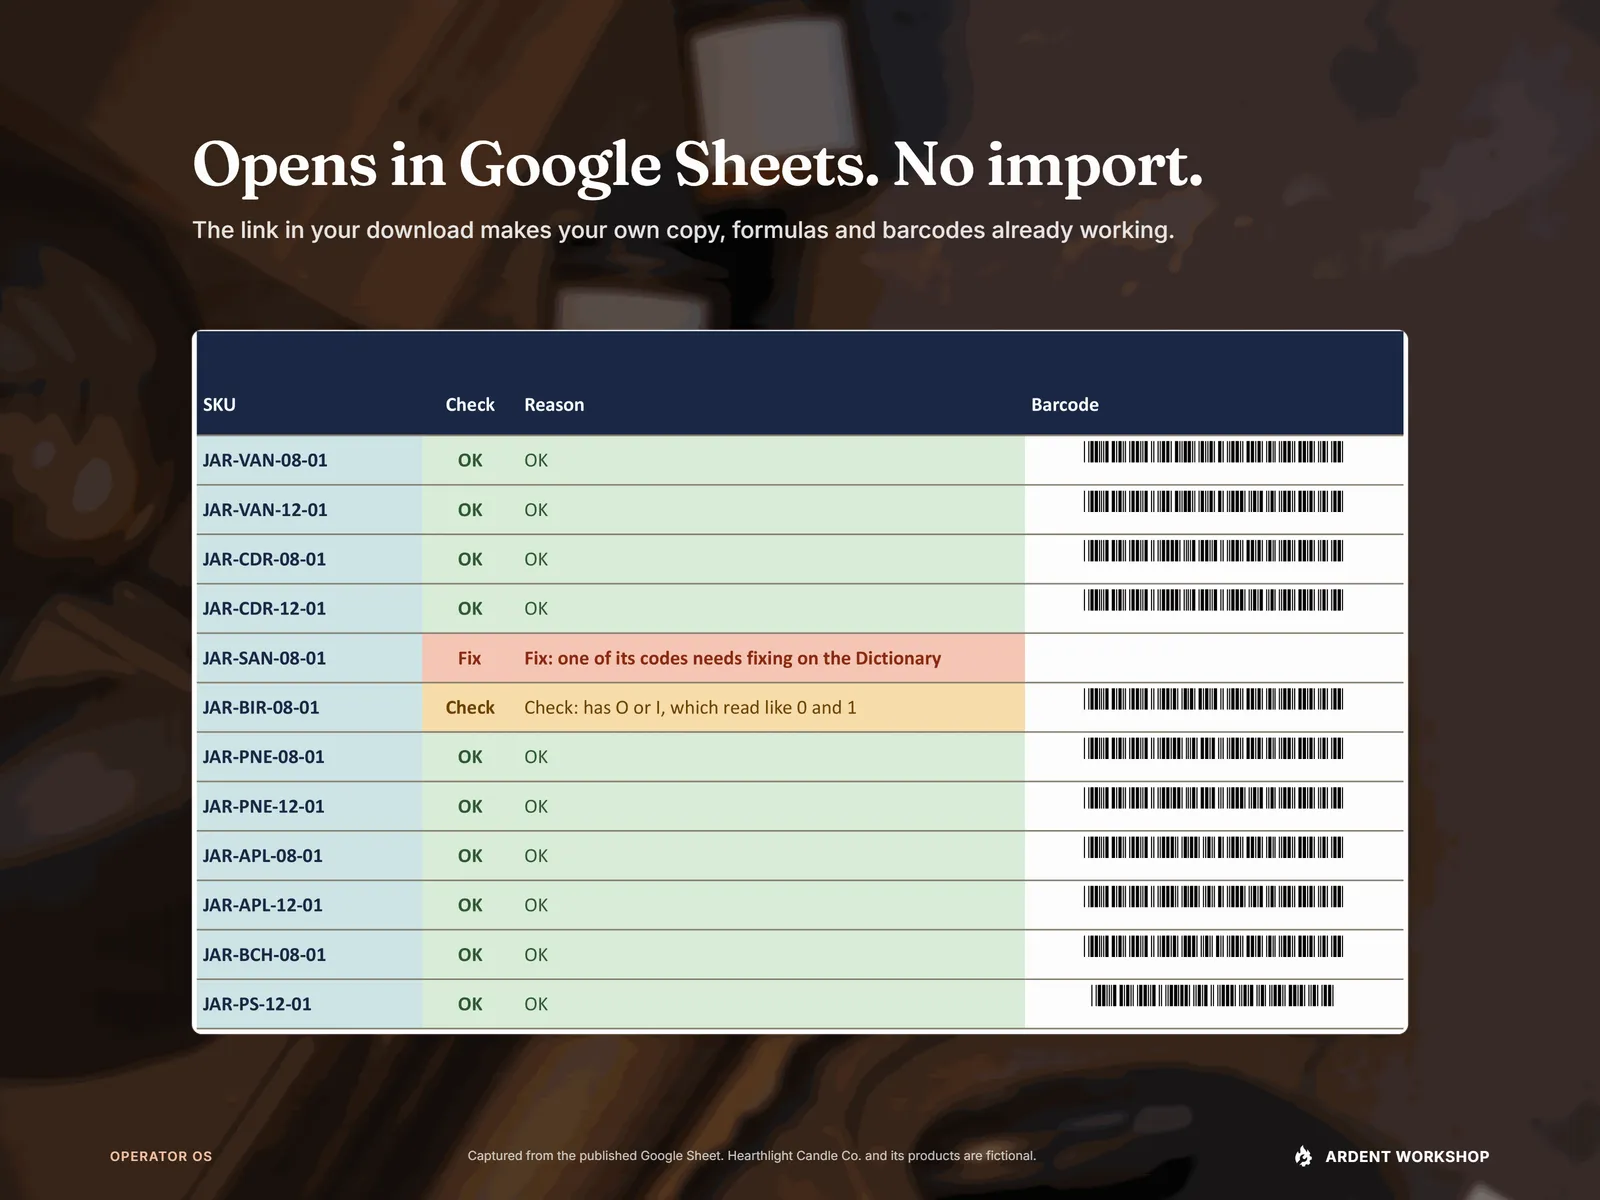Click the barcode image for JAR-BIR-08-01
The image size is (1600, 1200).
[x=1213, y=699]
